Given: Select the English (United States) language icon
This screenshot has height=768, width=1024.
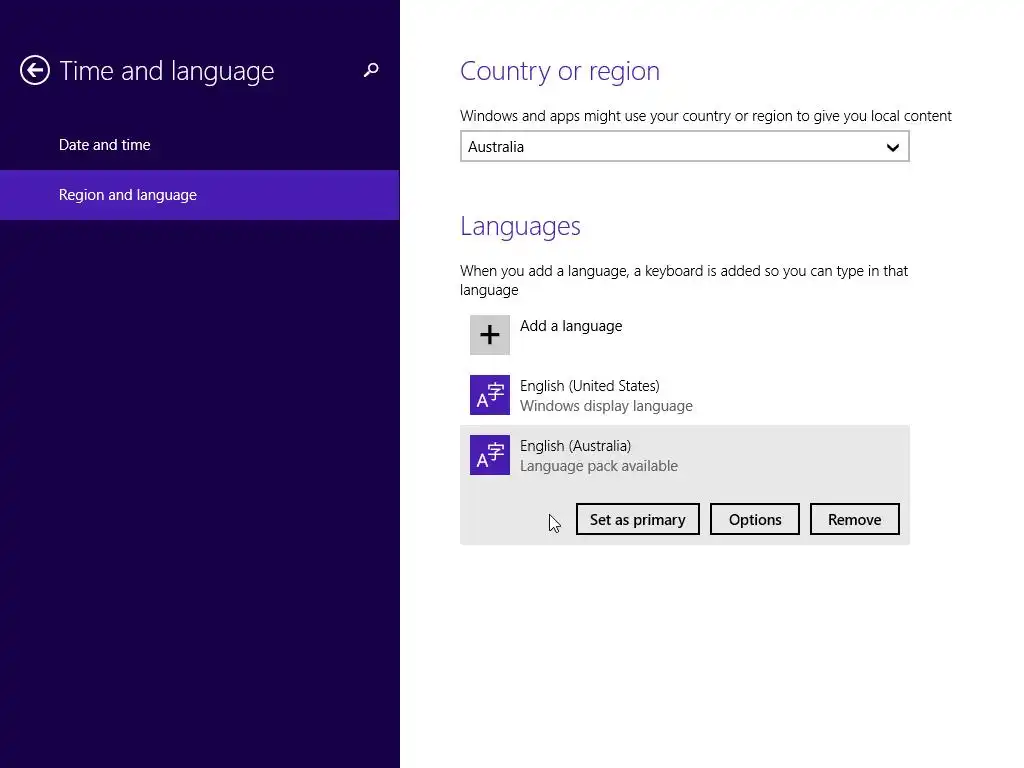Looking at the screenshot, I should click(490, 395).
